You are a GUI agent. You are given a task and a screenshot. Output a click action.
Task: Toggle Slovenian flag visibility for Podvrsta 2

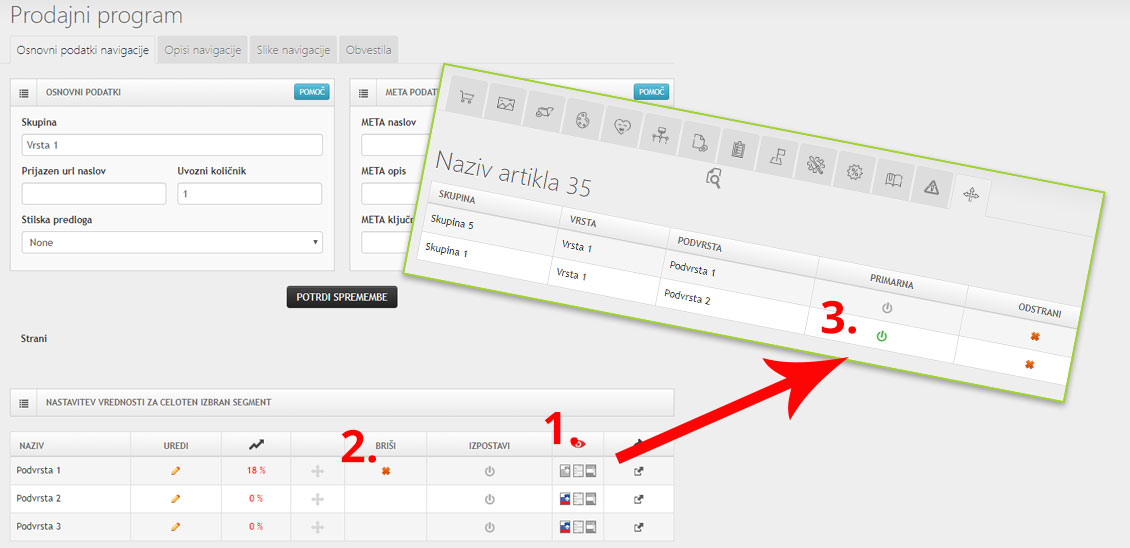click(x=566, y=498)
